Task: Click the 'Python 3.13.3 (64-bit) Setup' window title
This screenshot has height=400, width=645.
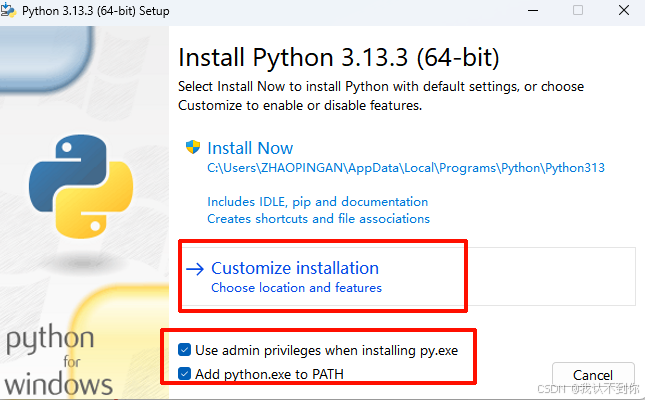Action: 95,11
